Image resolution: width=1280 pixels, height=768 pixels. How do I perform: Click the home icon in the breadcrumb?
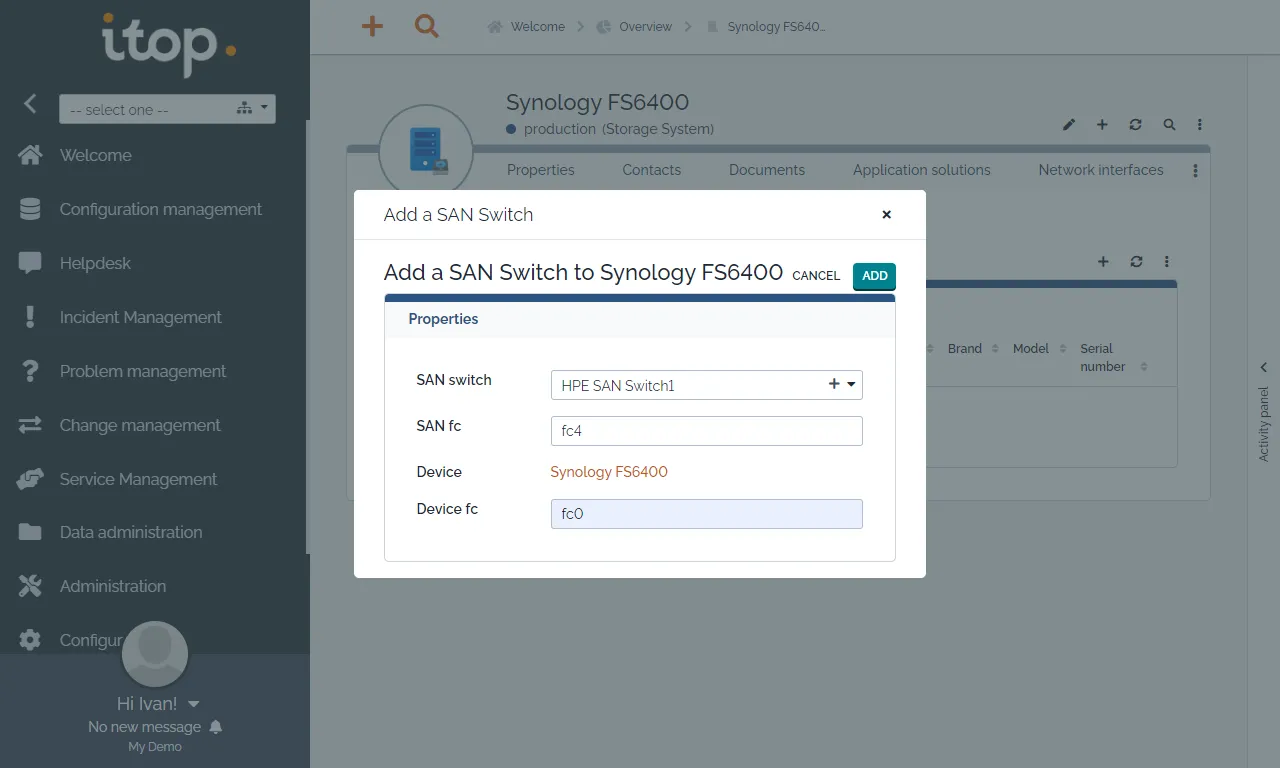494,27
